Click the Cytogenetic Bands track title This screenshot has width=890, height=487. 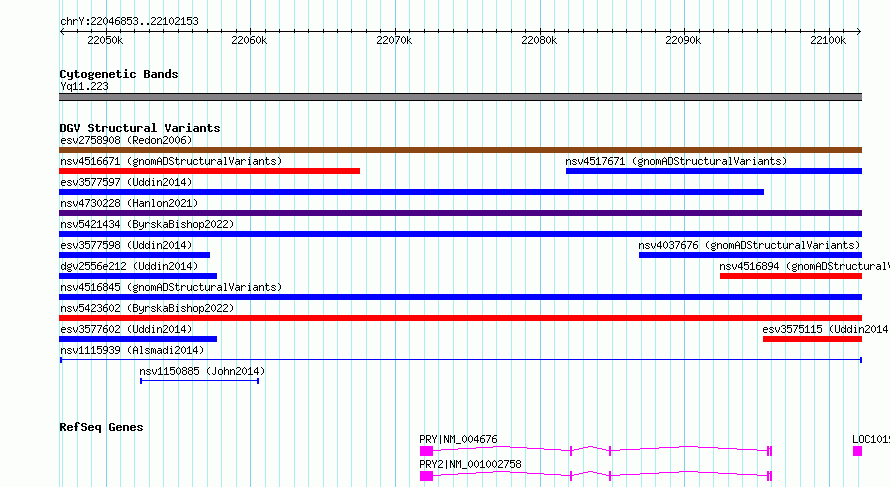pos(119,74)
